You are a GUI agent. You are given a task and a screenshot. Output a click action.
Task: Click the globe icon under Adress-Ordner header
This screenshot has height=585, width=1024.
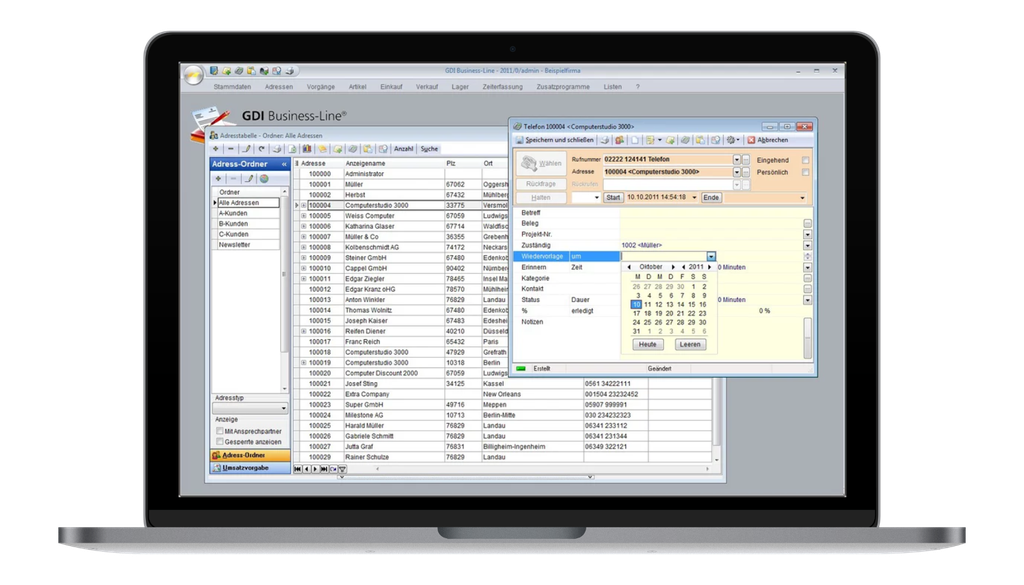coord(264,178)
